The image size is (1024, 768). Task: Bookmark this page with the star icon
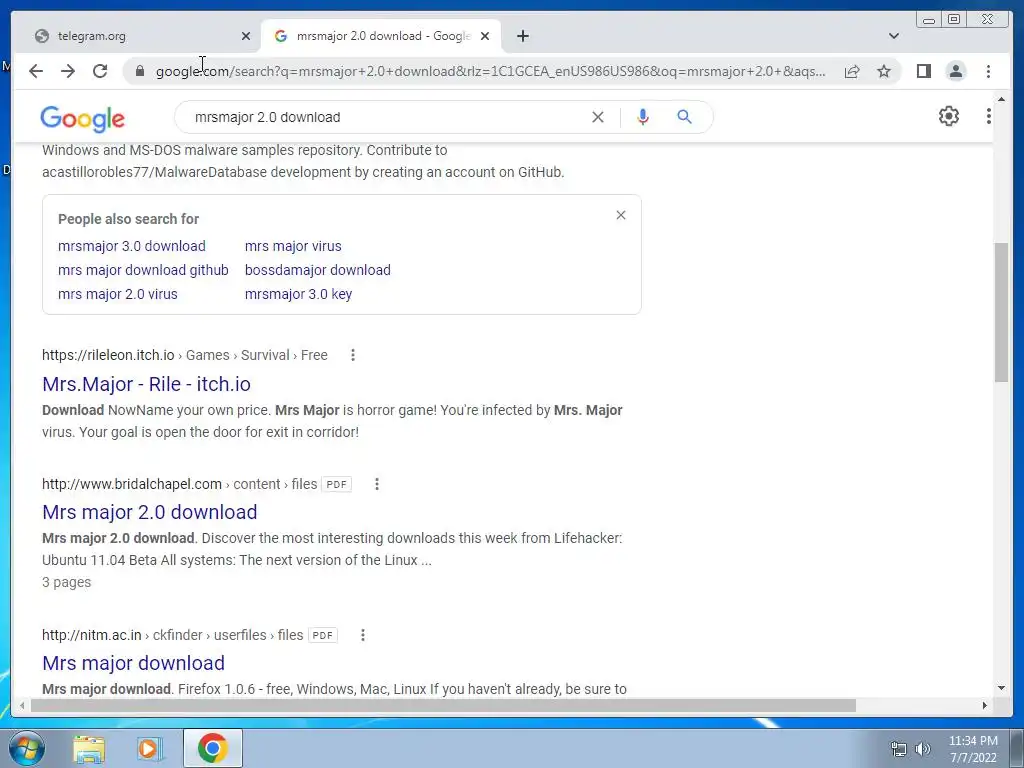pos(884,71)
